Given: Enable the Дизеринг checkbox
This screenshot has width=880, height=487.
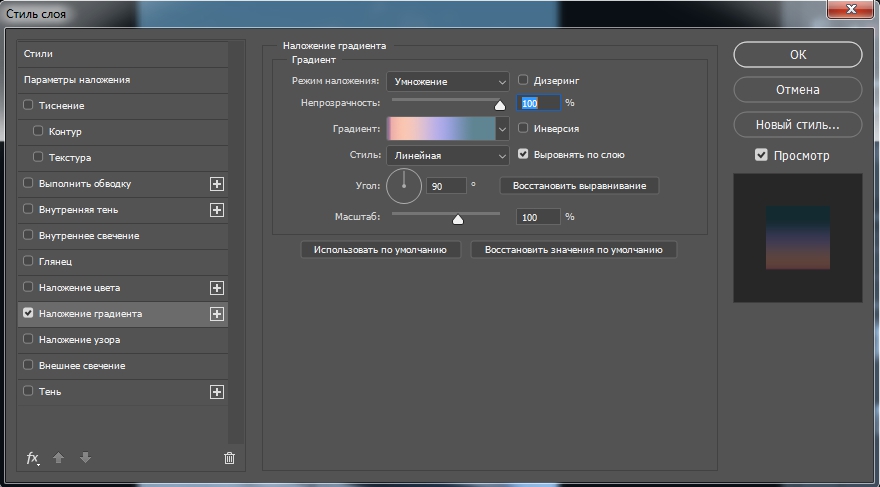Looking at the screenshot, I should (523, 80).
